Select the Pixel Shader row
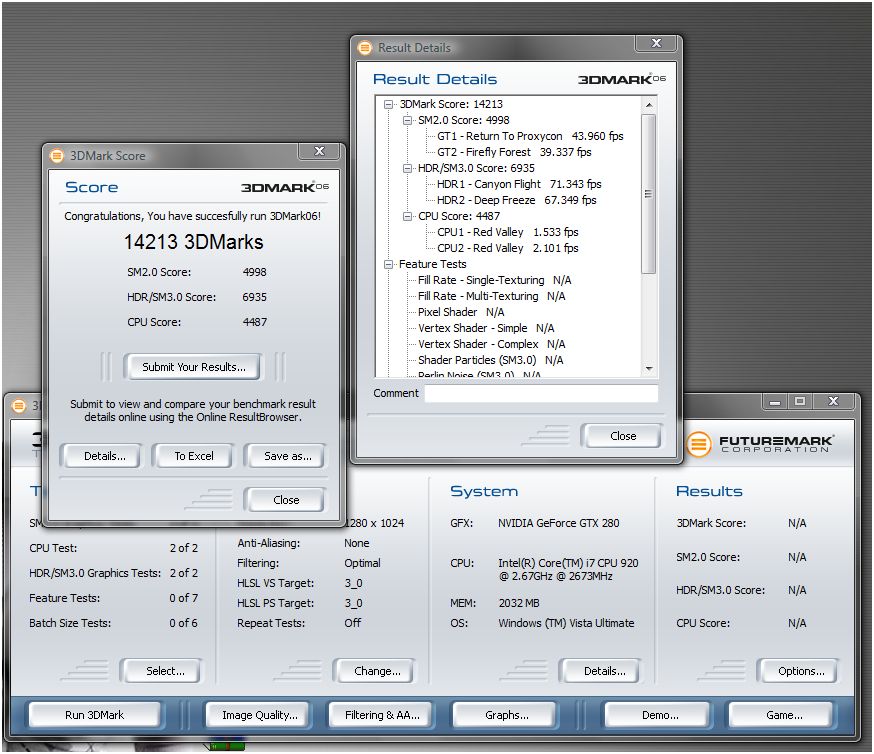Image resolution: width=874 pixels, height=754 pixels. coord(461,313)
